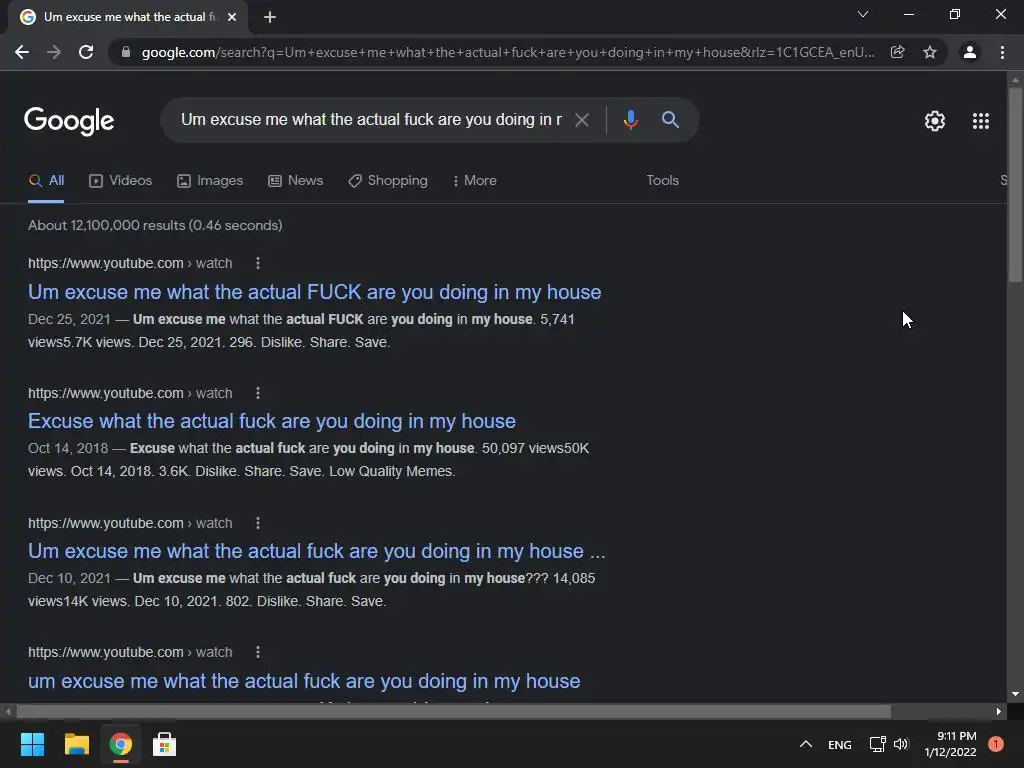1024x768 pixels.
Task: Switch to the Shopping results tab
Action: [x=387, y=181]
